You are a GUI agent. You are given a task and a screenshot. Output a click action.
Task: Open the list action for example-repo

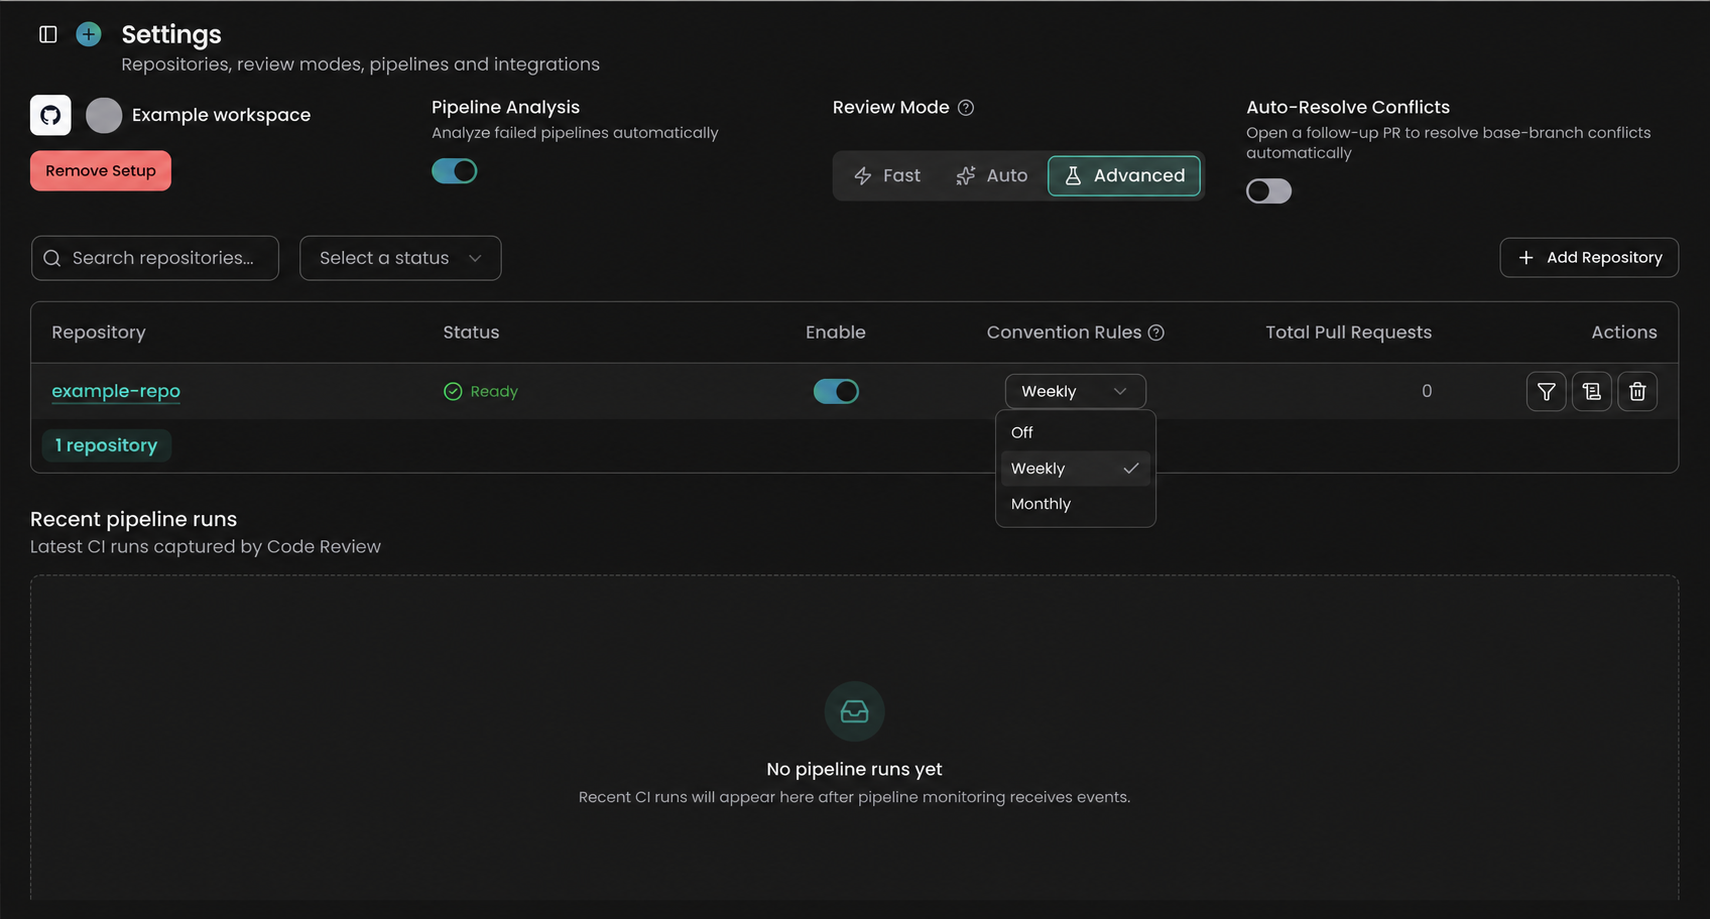tap(1592, 391)
